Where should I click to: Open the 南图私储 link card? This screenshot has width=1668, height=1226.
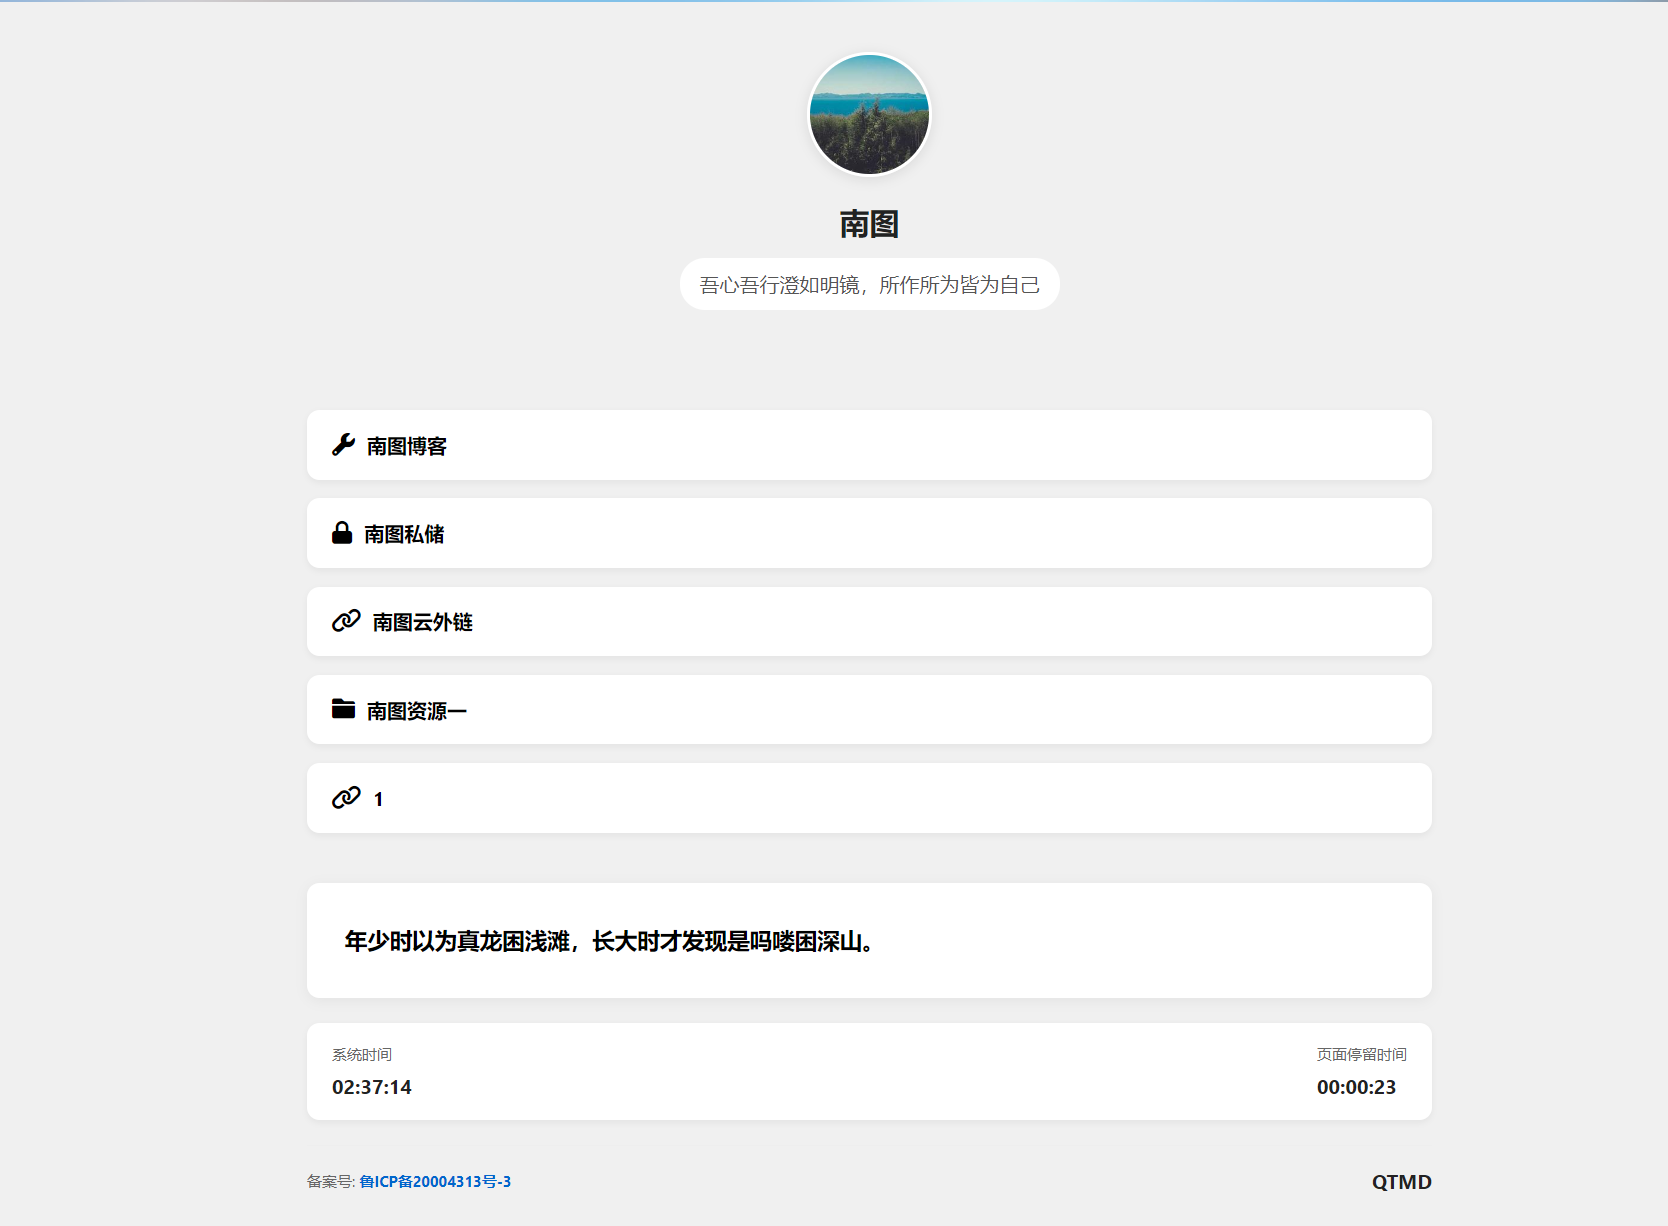point(869,533)
